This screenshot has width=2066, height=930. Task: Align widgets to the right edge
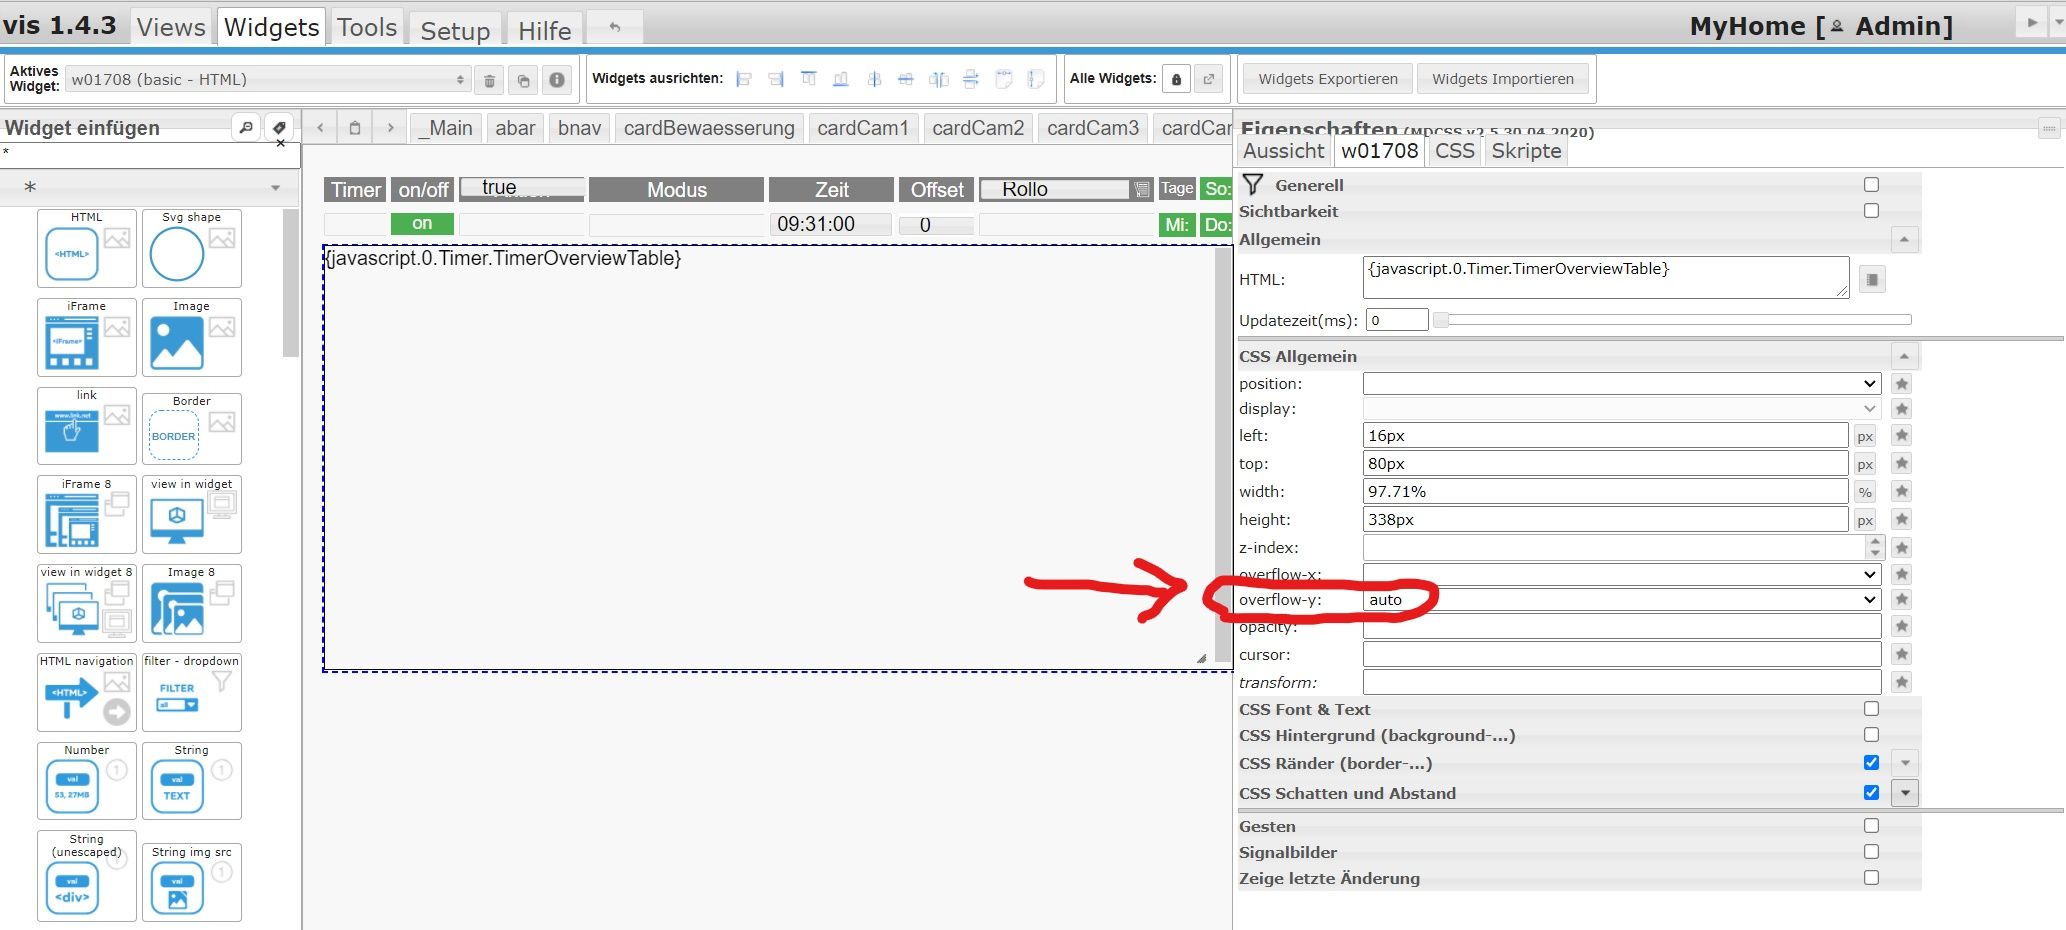(x=776, y=79)
